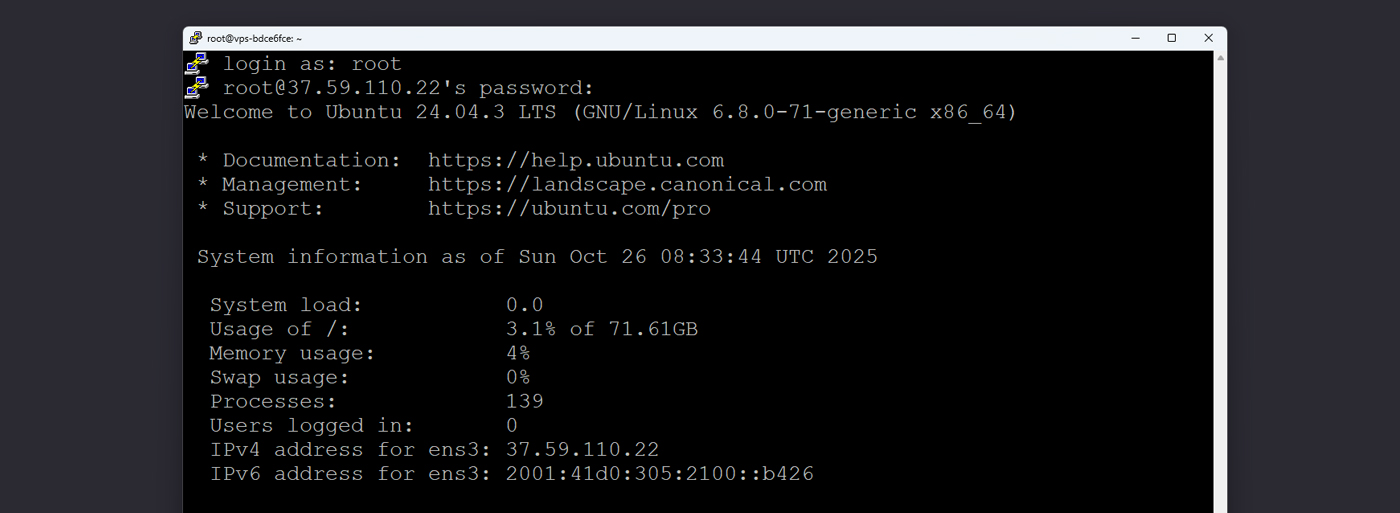The height and width of the screenshot is (513, 1400).
Task: Click the Memory usage 4% value
Action: tap(518, 353)
